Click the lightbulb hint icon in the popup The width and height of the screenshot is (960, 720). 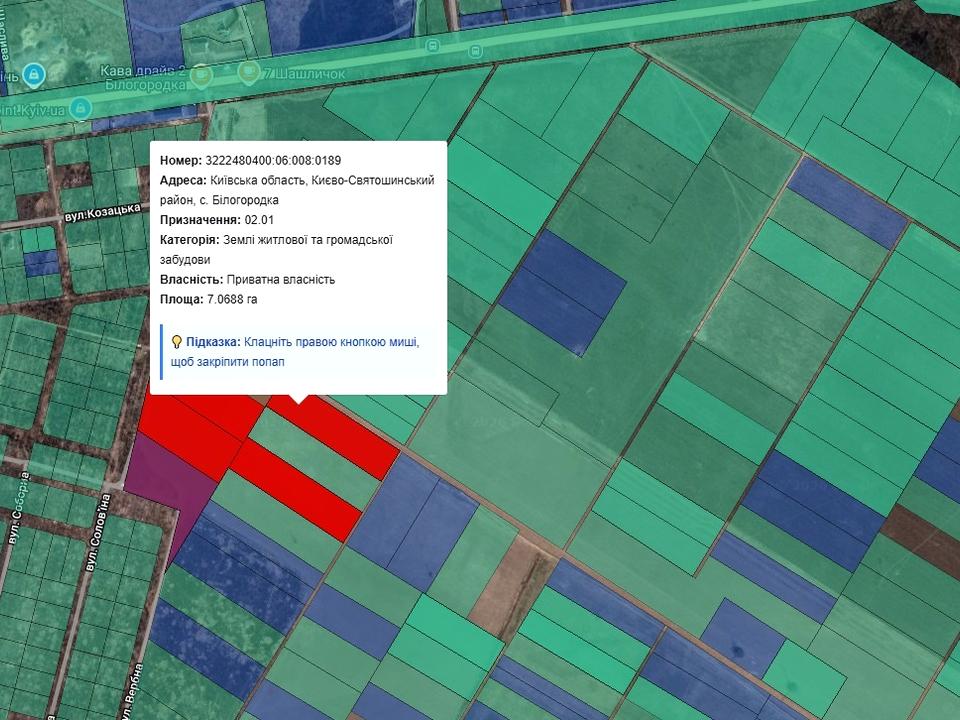click(x=177, y=342)
